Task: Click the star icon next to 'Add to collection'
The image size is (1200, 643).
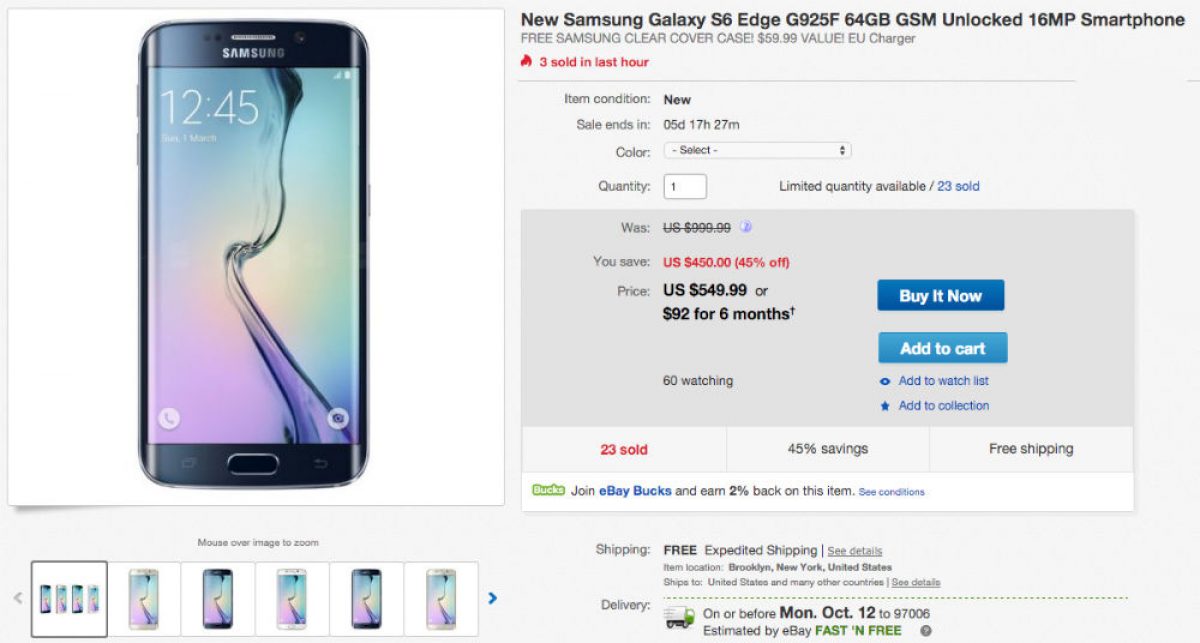Action: pyautogui.click(x=884, y=406)
